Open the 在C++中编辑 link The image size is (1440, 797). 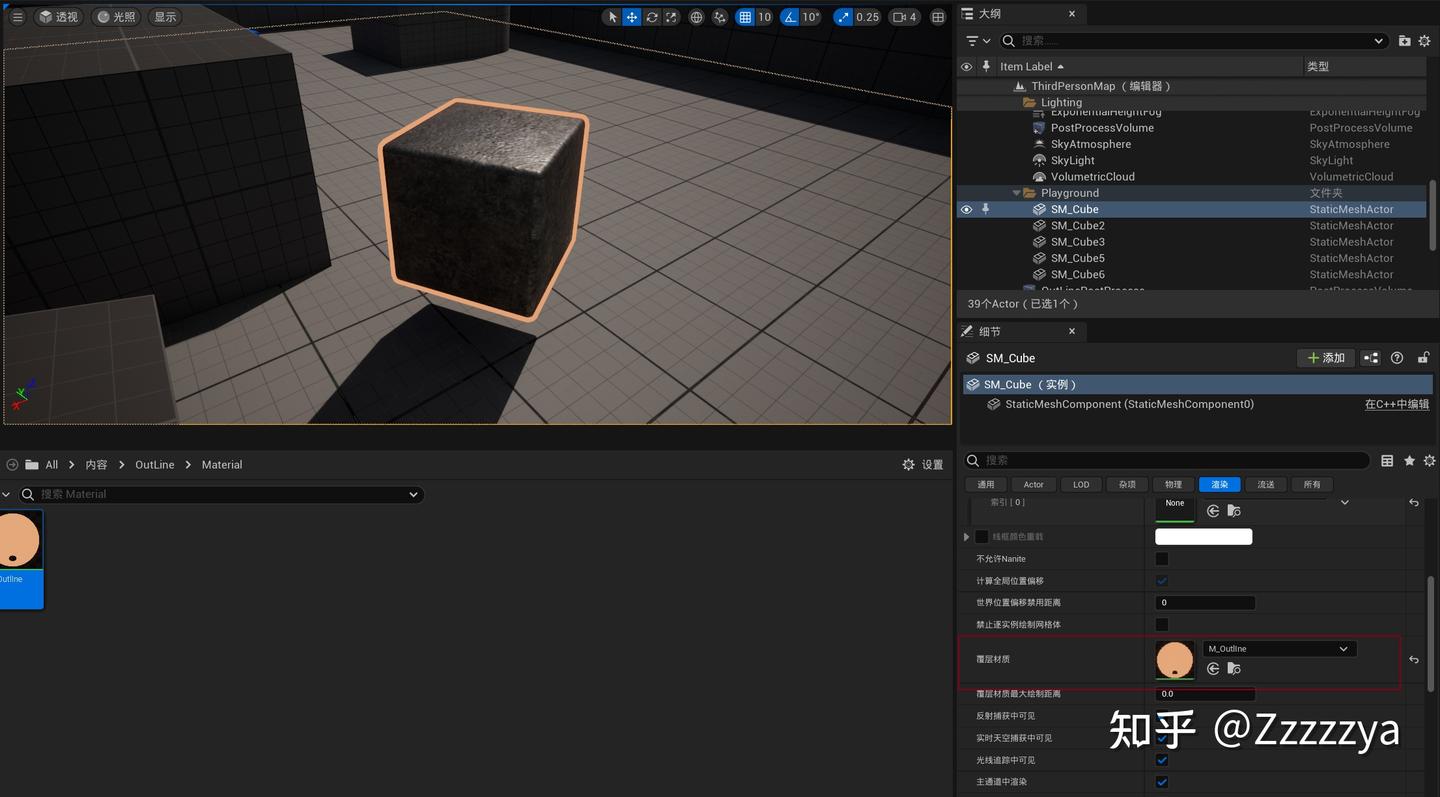click(x=1396, y=405)
